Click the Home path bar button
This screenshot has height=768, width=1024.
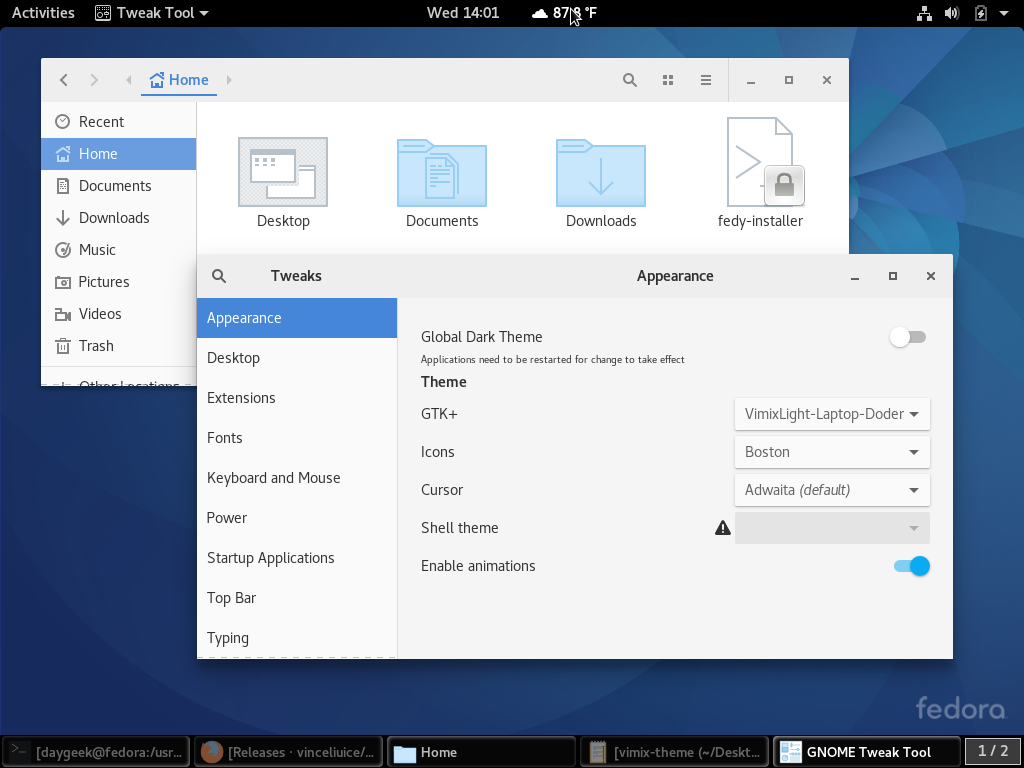179,80
